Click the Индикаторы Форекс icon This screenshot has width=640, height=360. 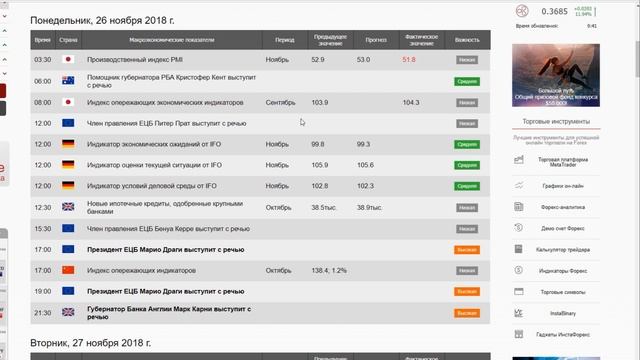[x=519, y=270]
